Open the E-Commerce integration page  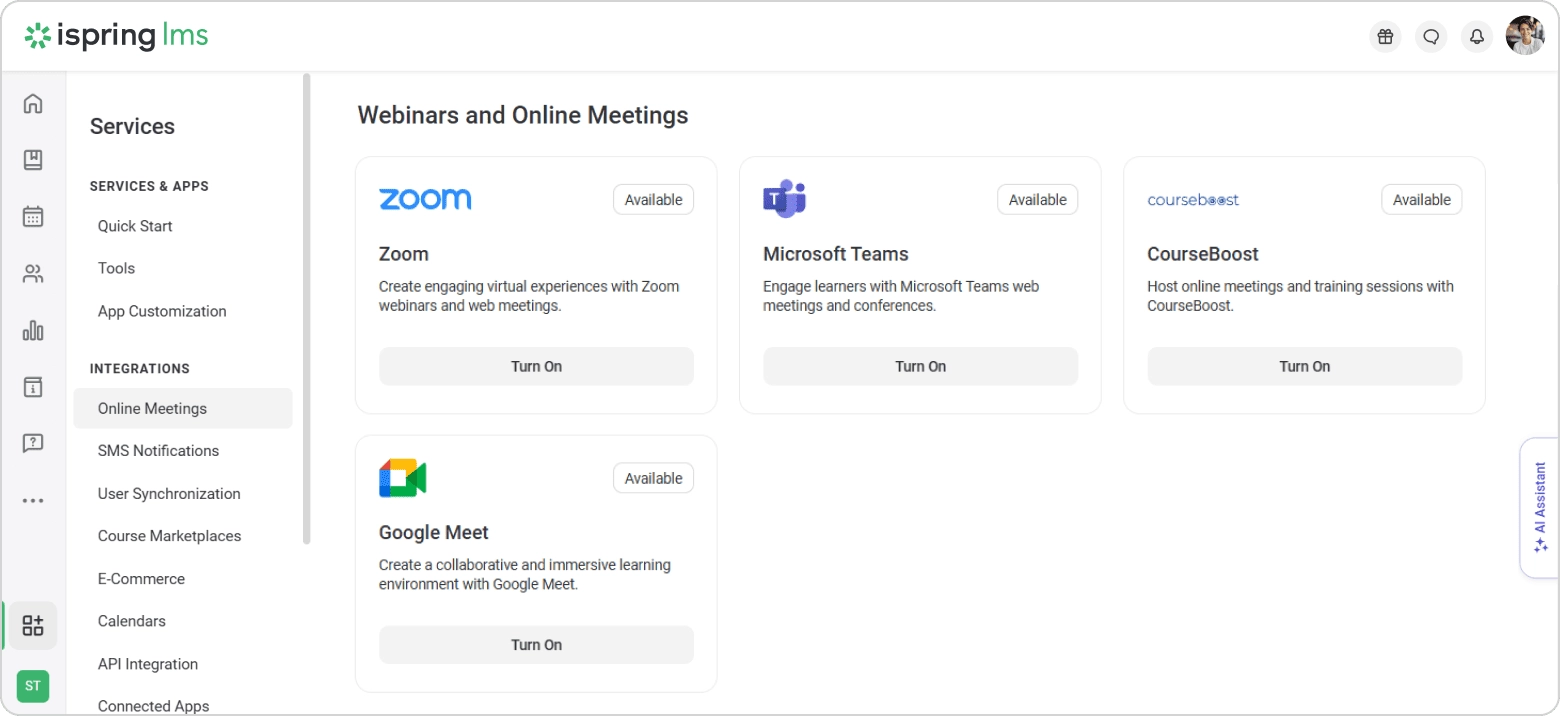click(141, 578)
